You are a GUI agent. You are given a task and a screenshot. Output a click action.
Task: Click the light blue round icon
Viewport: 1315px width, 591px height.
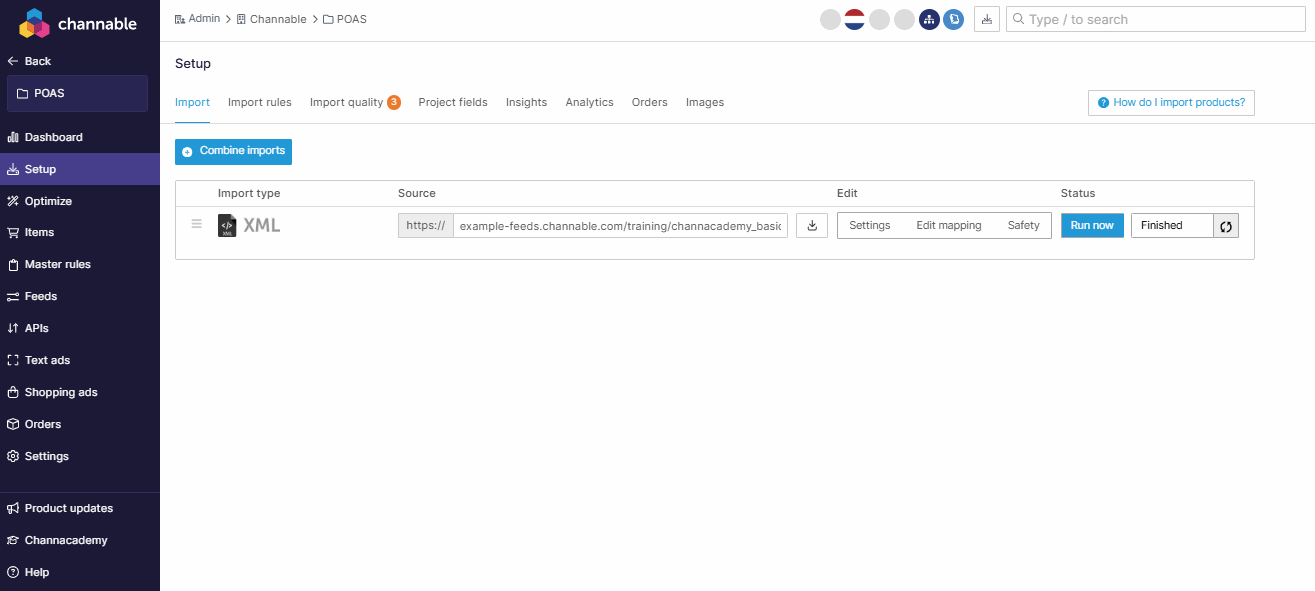coord(953,19)
